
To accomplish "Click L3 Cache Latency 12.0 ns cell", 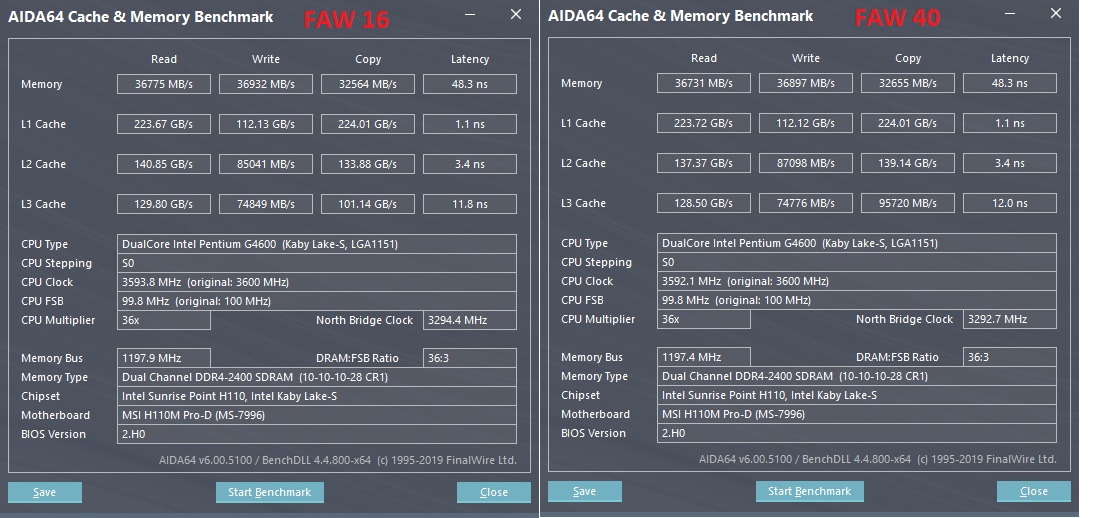I will [1009, 204].
